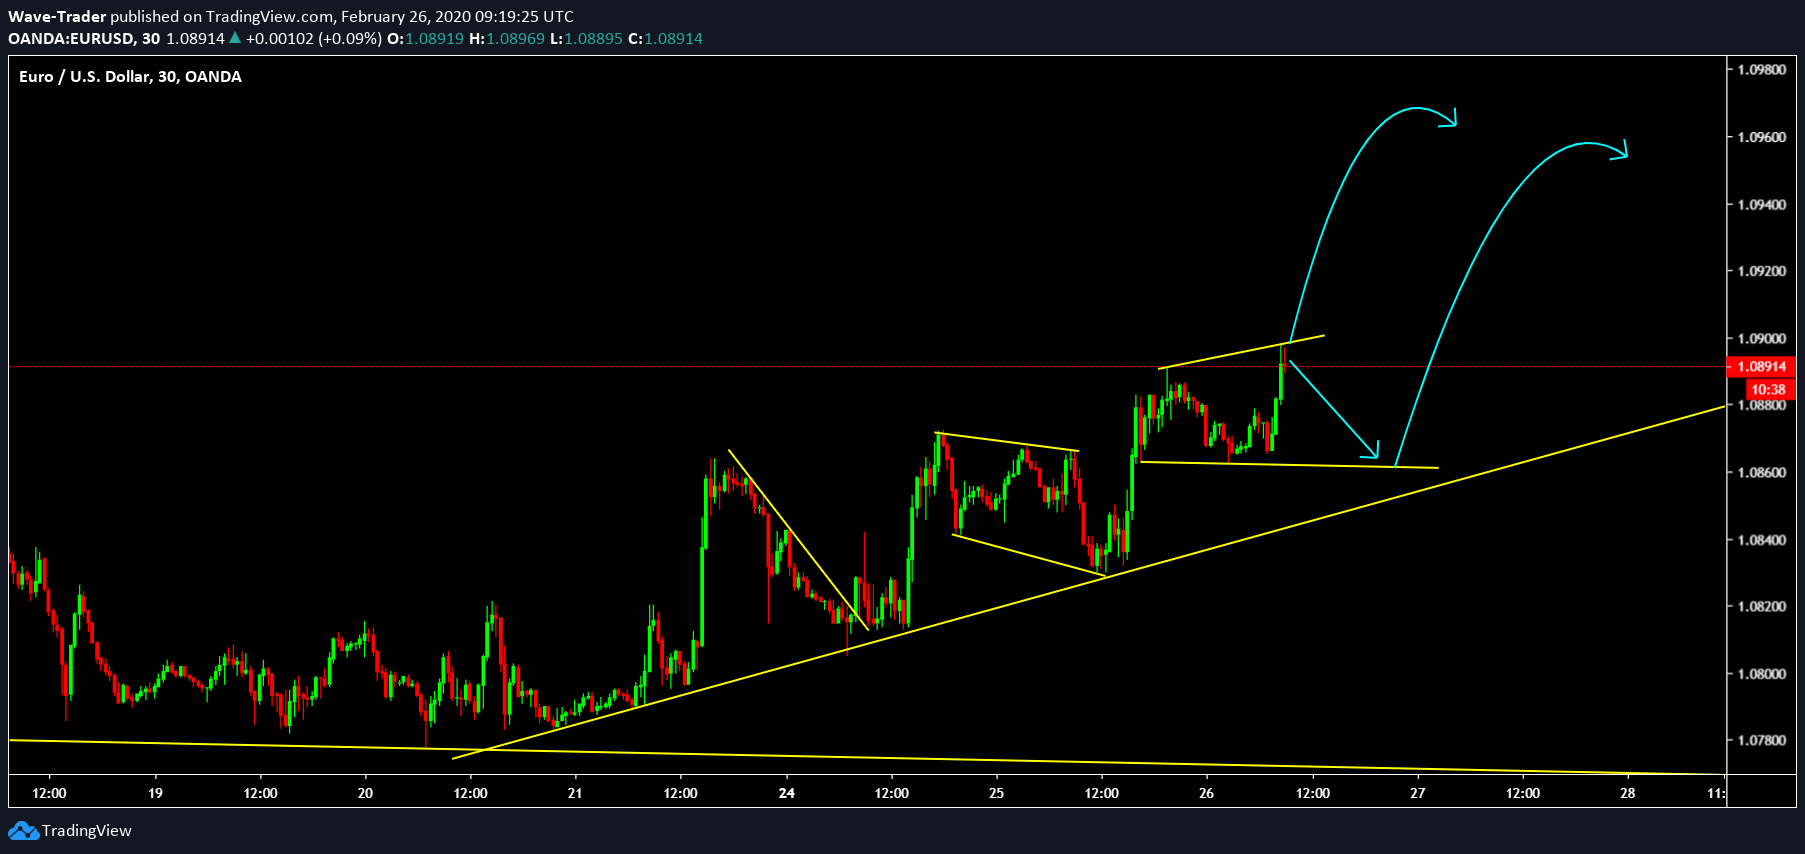The image size is (1805, 854).
Task: Click the 1.08000 price axis label
Action: [x=1762, y=674]
